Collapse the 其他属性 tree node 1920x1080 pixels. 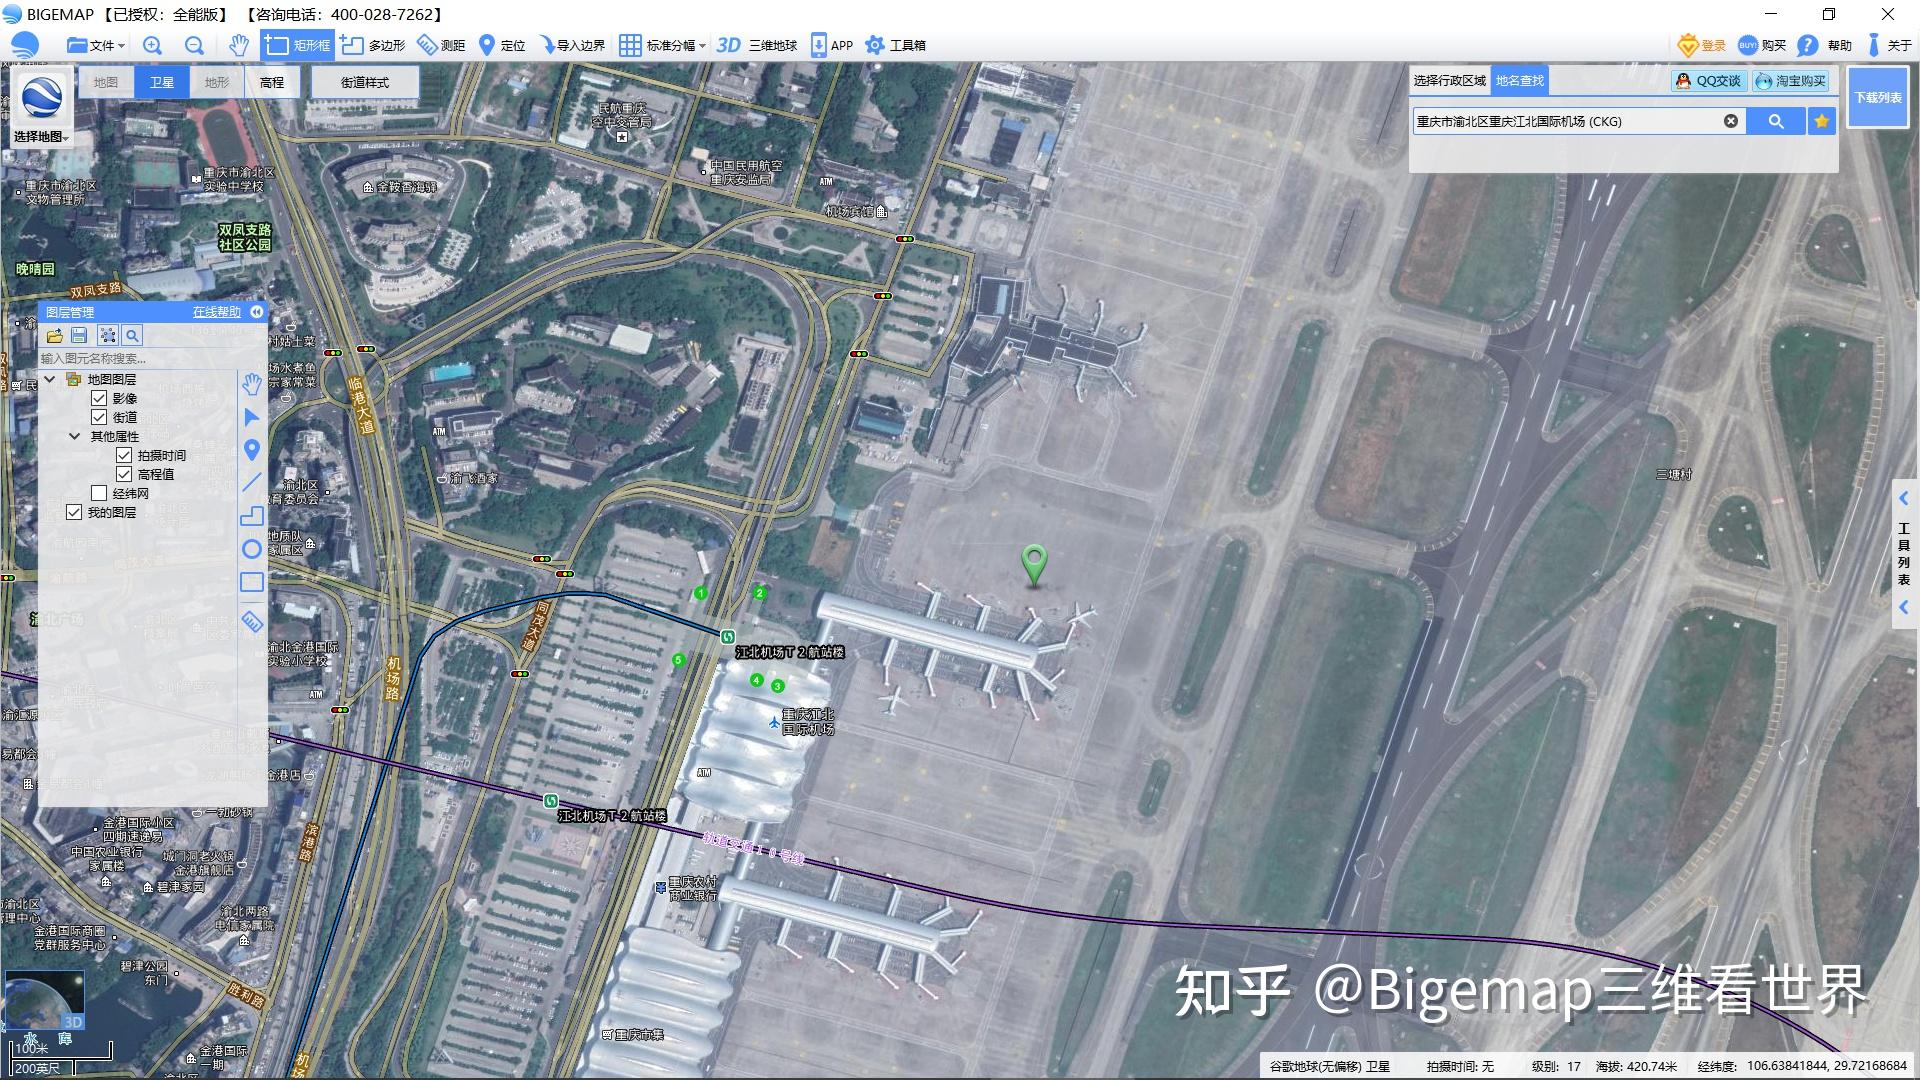[x=74, y=436]
